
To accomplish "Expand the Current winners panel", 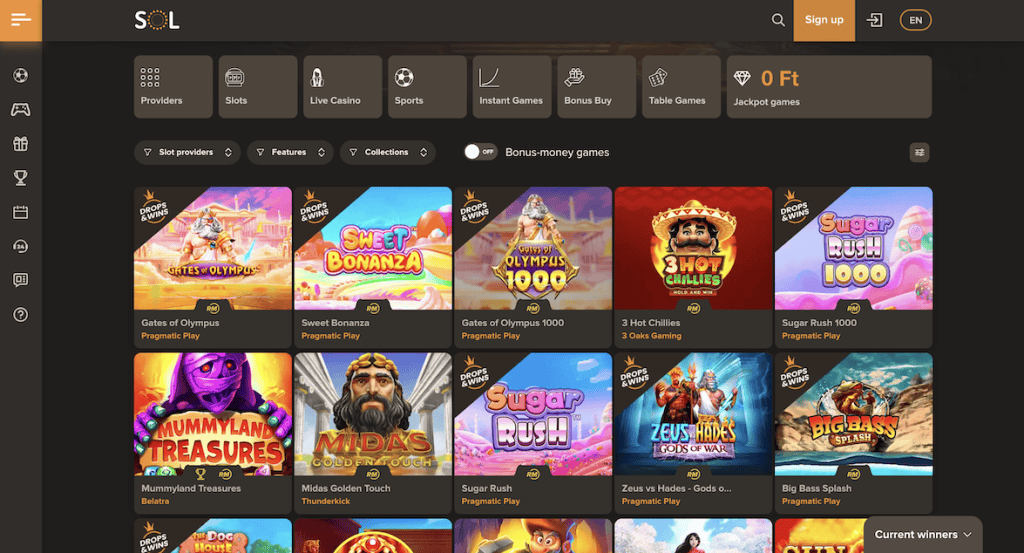I will (x=923, y=535).
